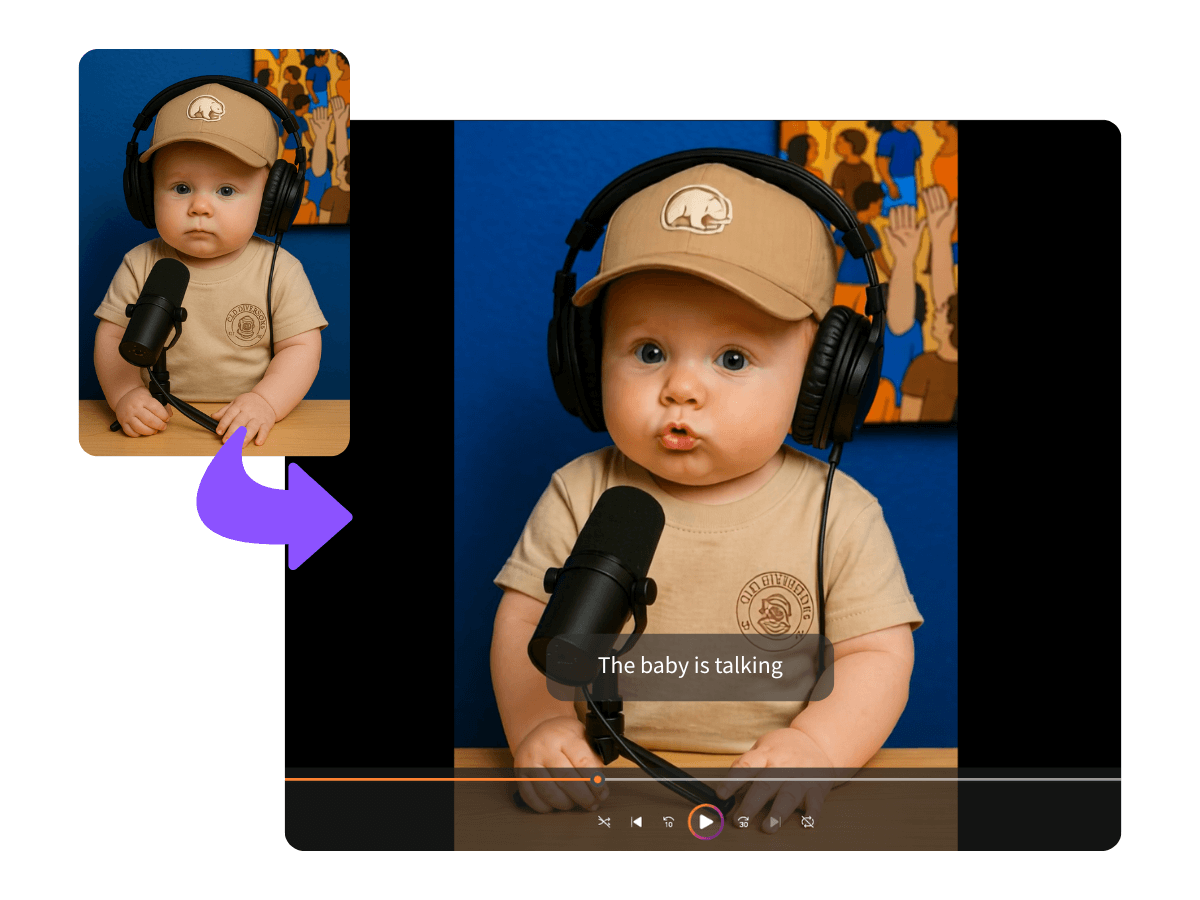Viewport: 1200px width, 900px height.
Task: Click the microphone in the source thumbnail
Action: 155,310
